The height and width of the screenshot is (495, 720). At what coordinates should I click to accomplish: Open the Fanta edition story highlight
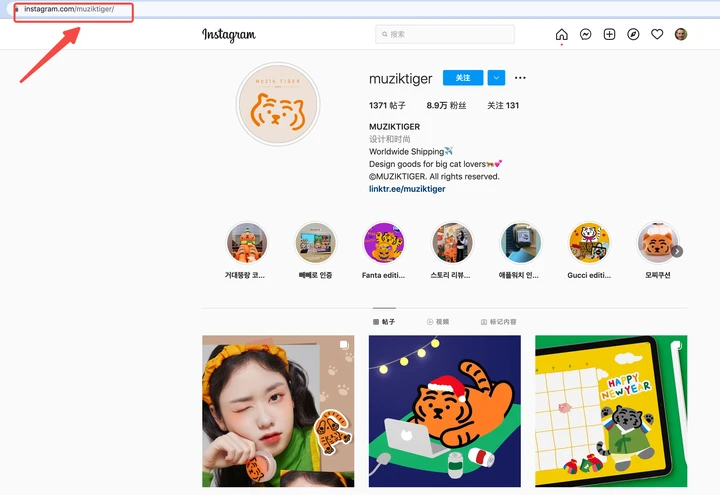pos(383,243)
